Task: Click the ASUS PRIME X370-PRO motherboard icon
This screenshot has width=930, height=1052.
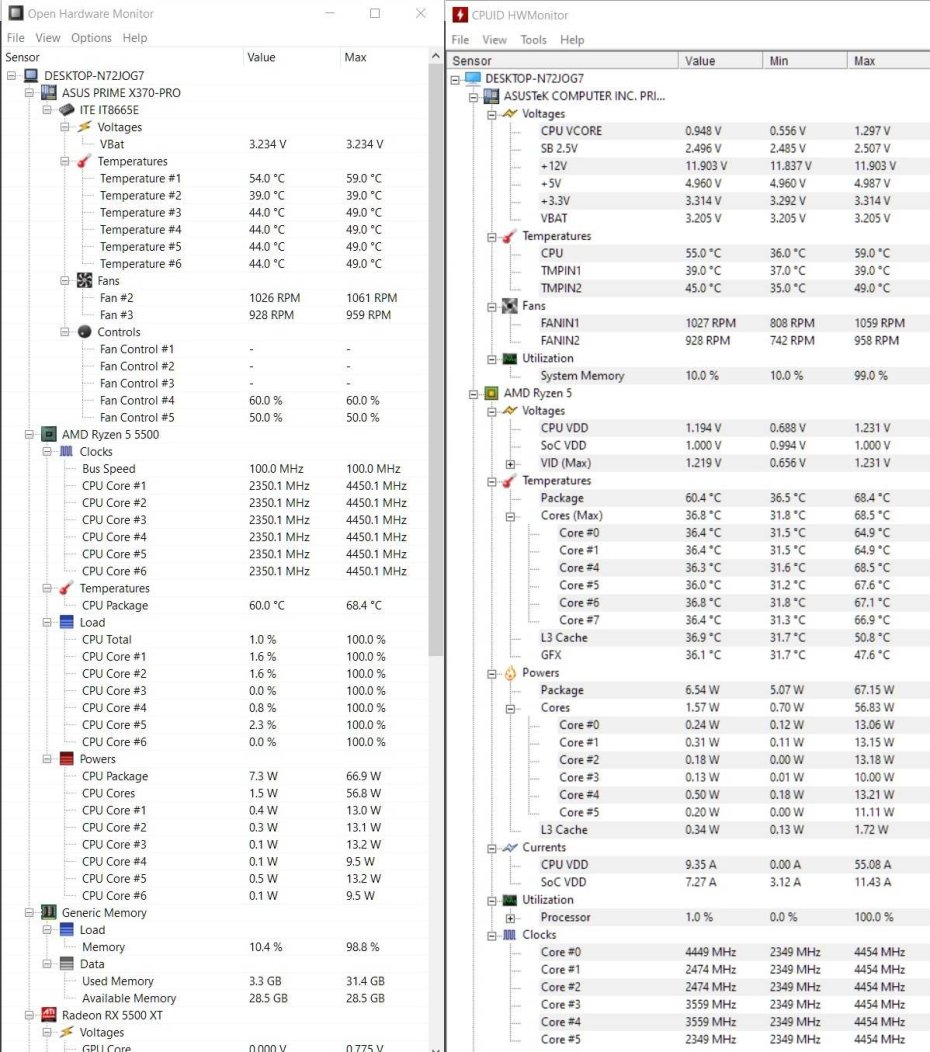Action: coord(48,93)
